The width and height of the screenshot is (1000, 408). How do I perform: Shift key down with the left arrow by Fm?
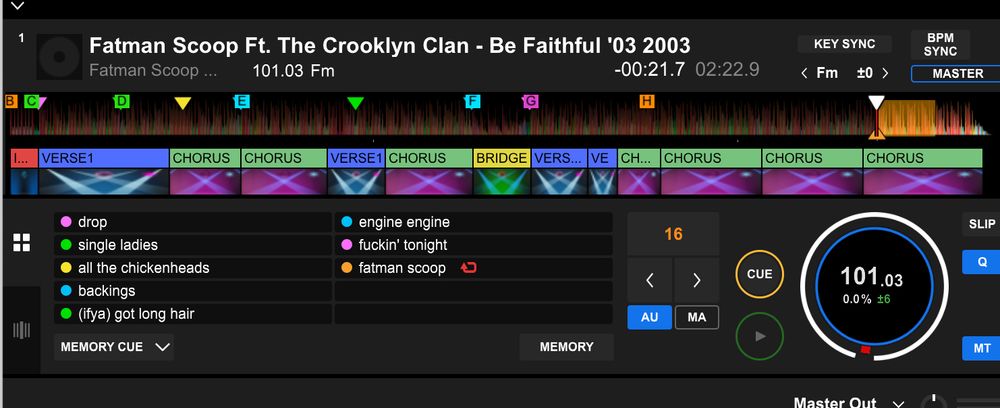pyautogui.click(x=804, y=73)
